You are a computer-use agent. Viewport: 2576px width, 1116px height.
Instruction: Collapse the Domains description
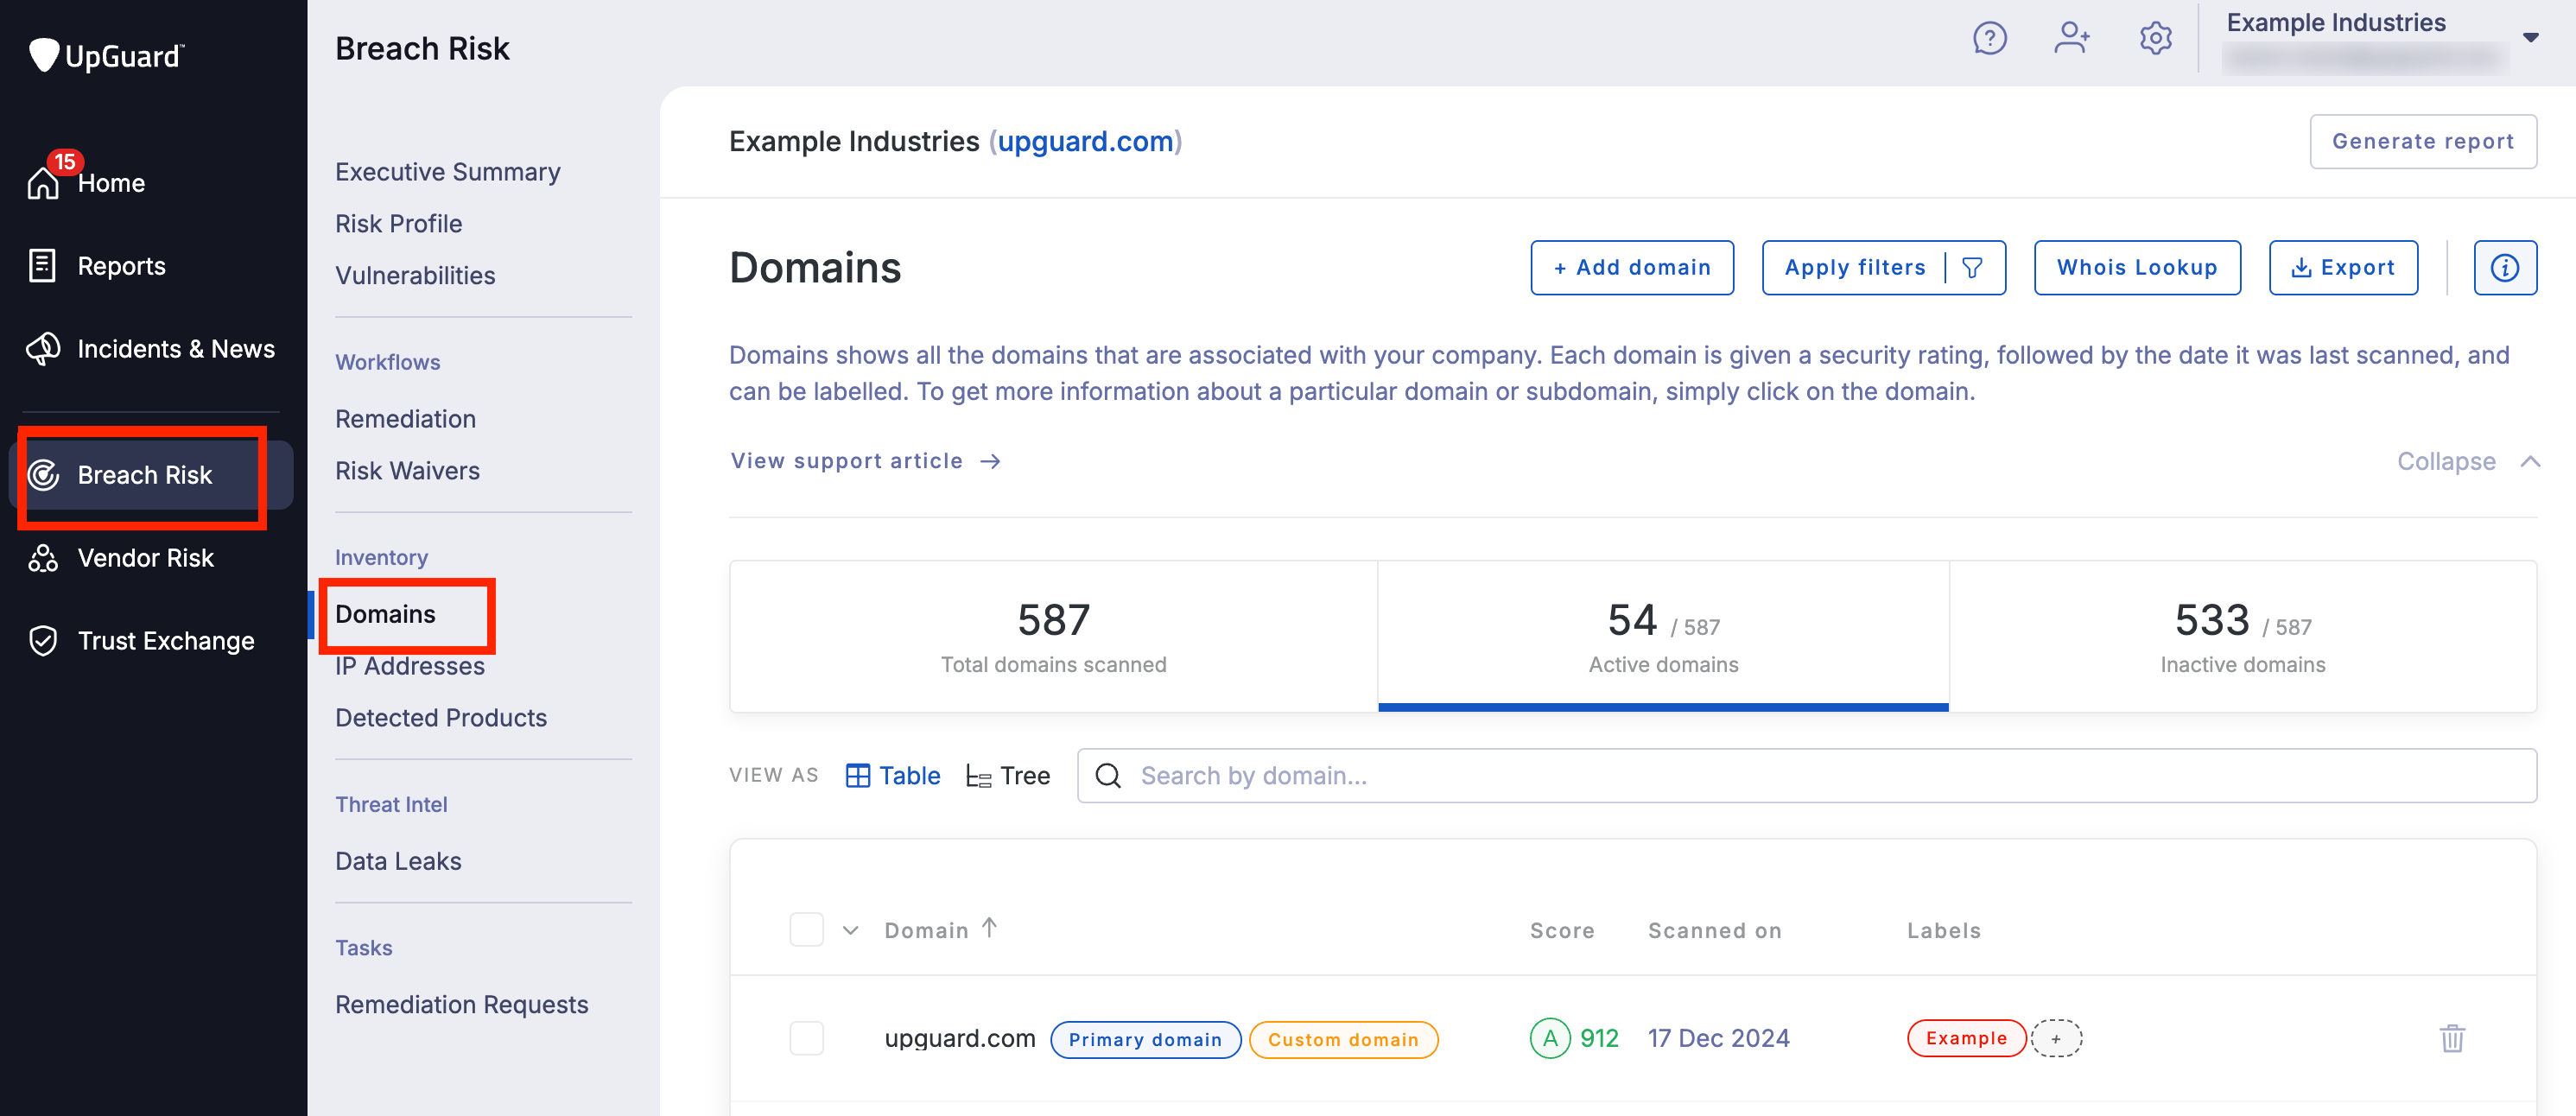click(2467, 462)
